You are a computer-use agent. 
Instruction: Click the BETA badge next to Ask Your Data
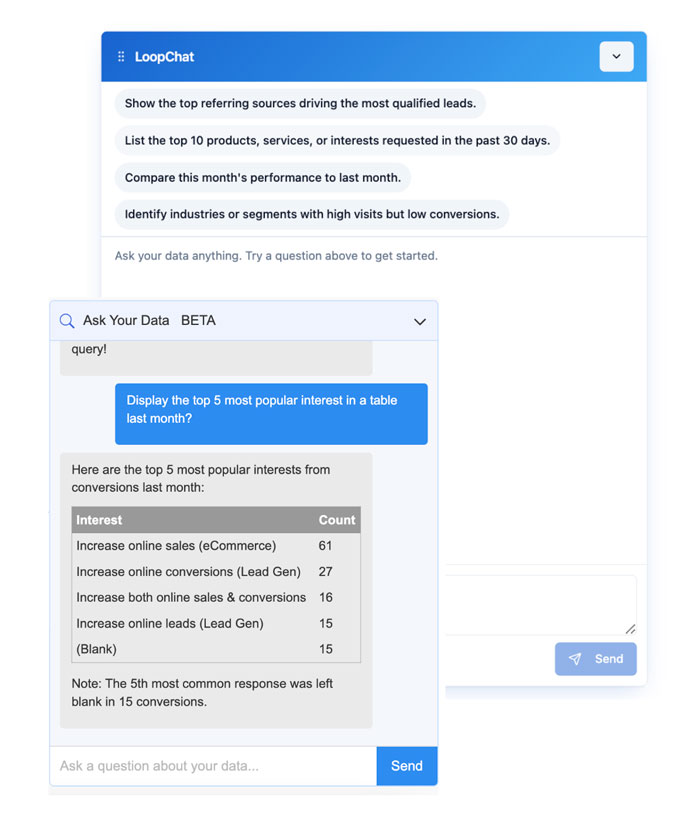pyautogui.click(x=198, y=320)
